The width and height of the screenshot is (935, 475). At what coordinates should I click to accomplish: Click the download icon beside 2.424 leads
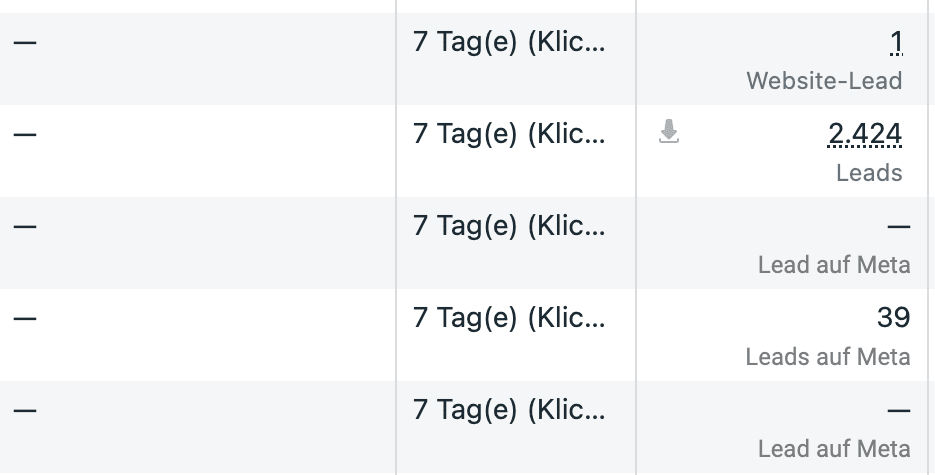669,132
